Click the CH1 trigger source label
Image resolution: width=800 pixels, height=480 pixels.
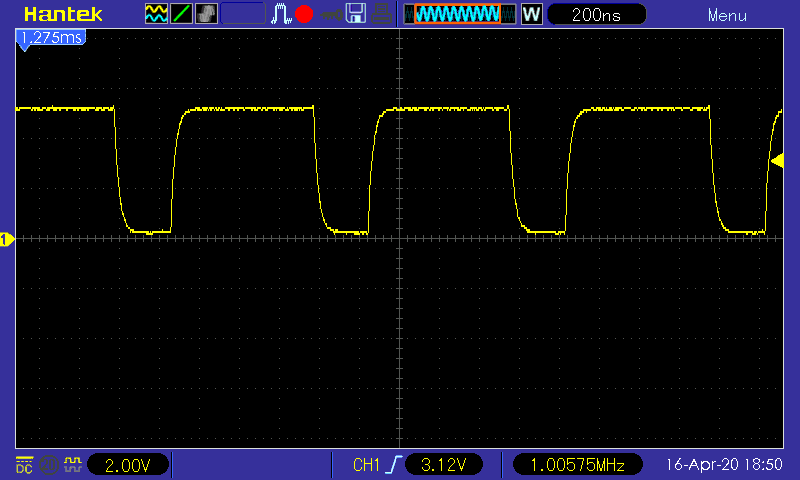(x=366, y=465)
